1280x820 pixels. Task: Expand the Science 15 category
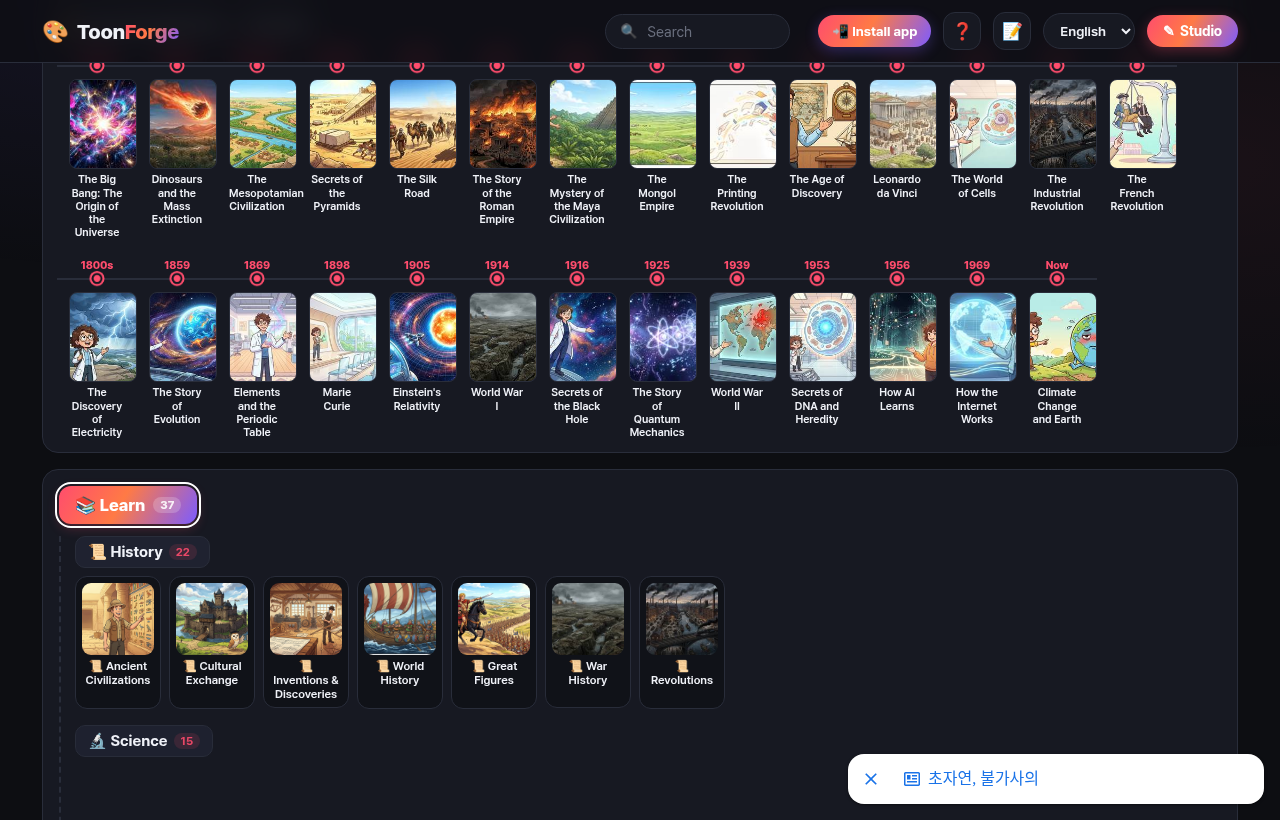click(144, 741)
